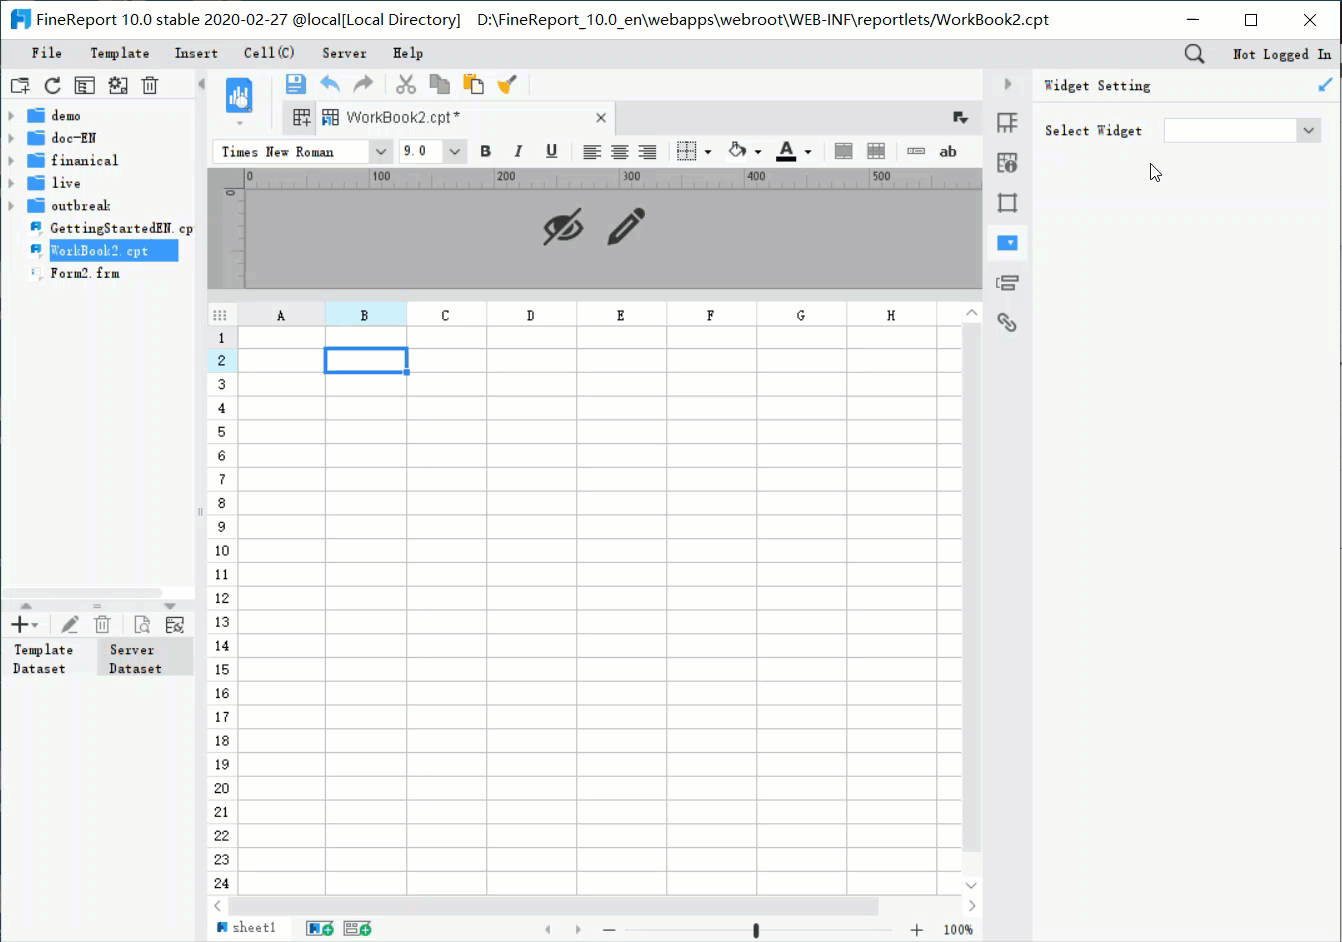Open the Server menu

click(345, 53)
